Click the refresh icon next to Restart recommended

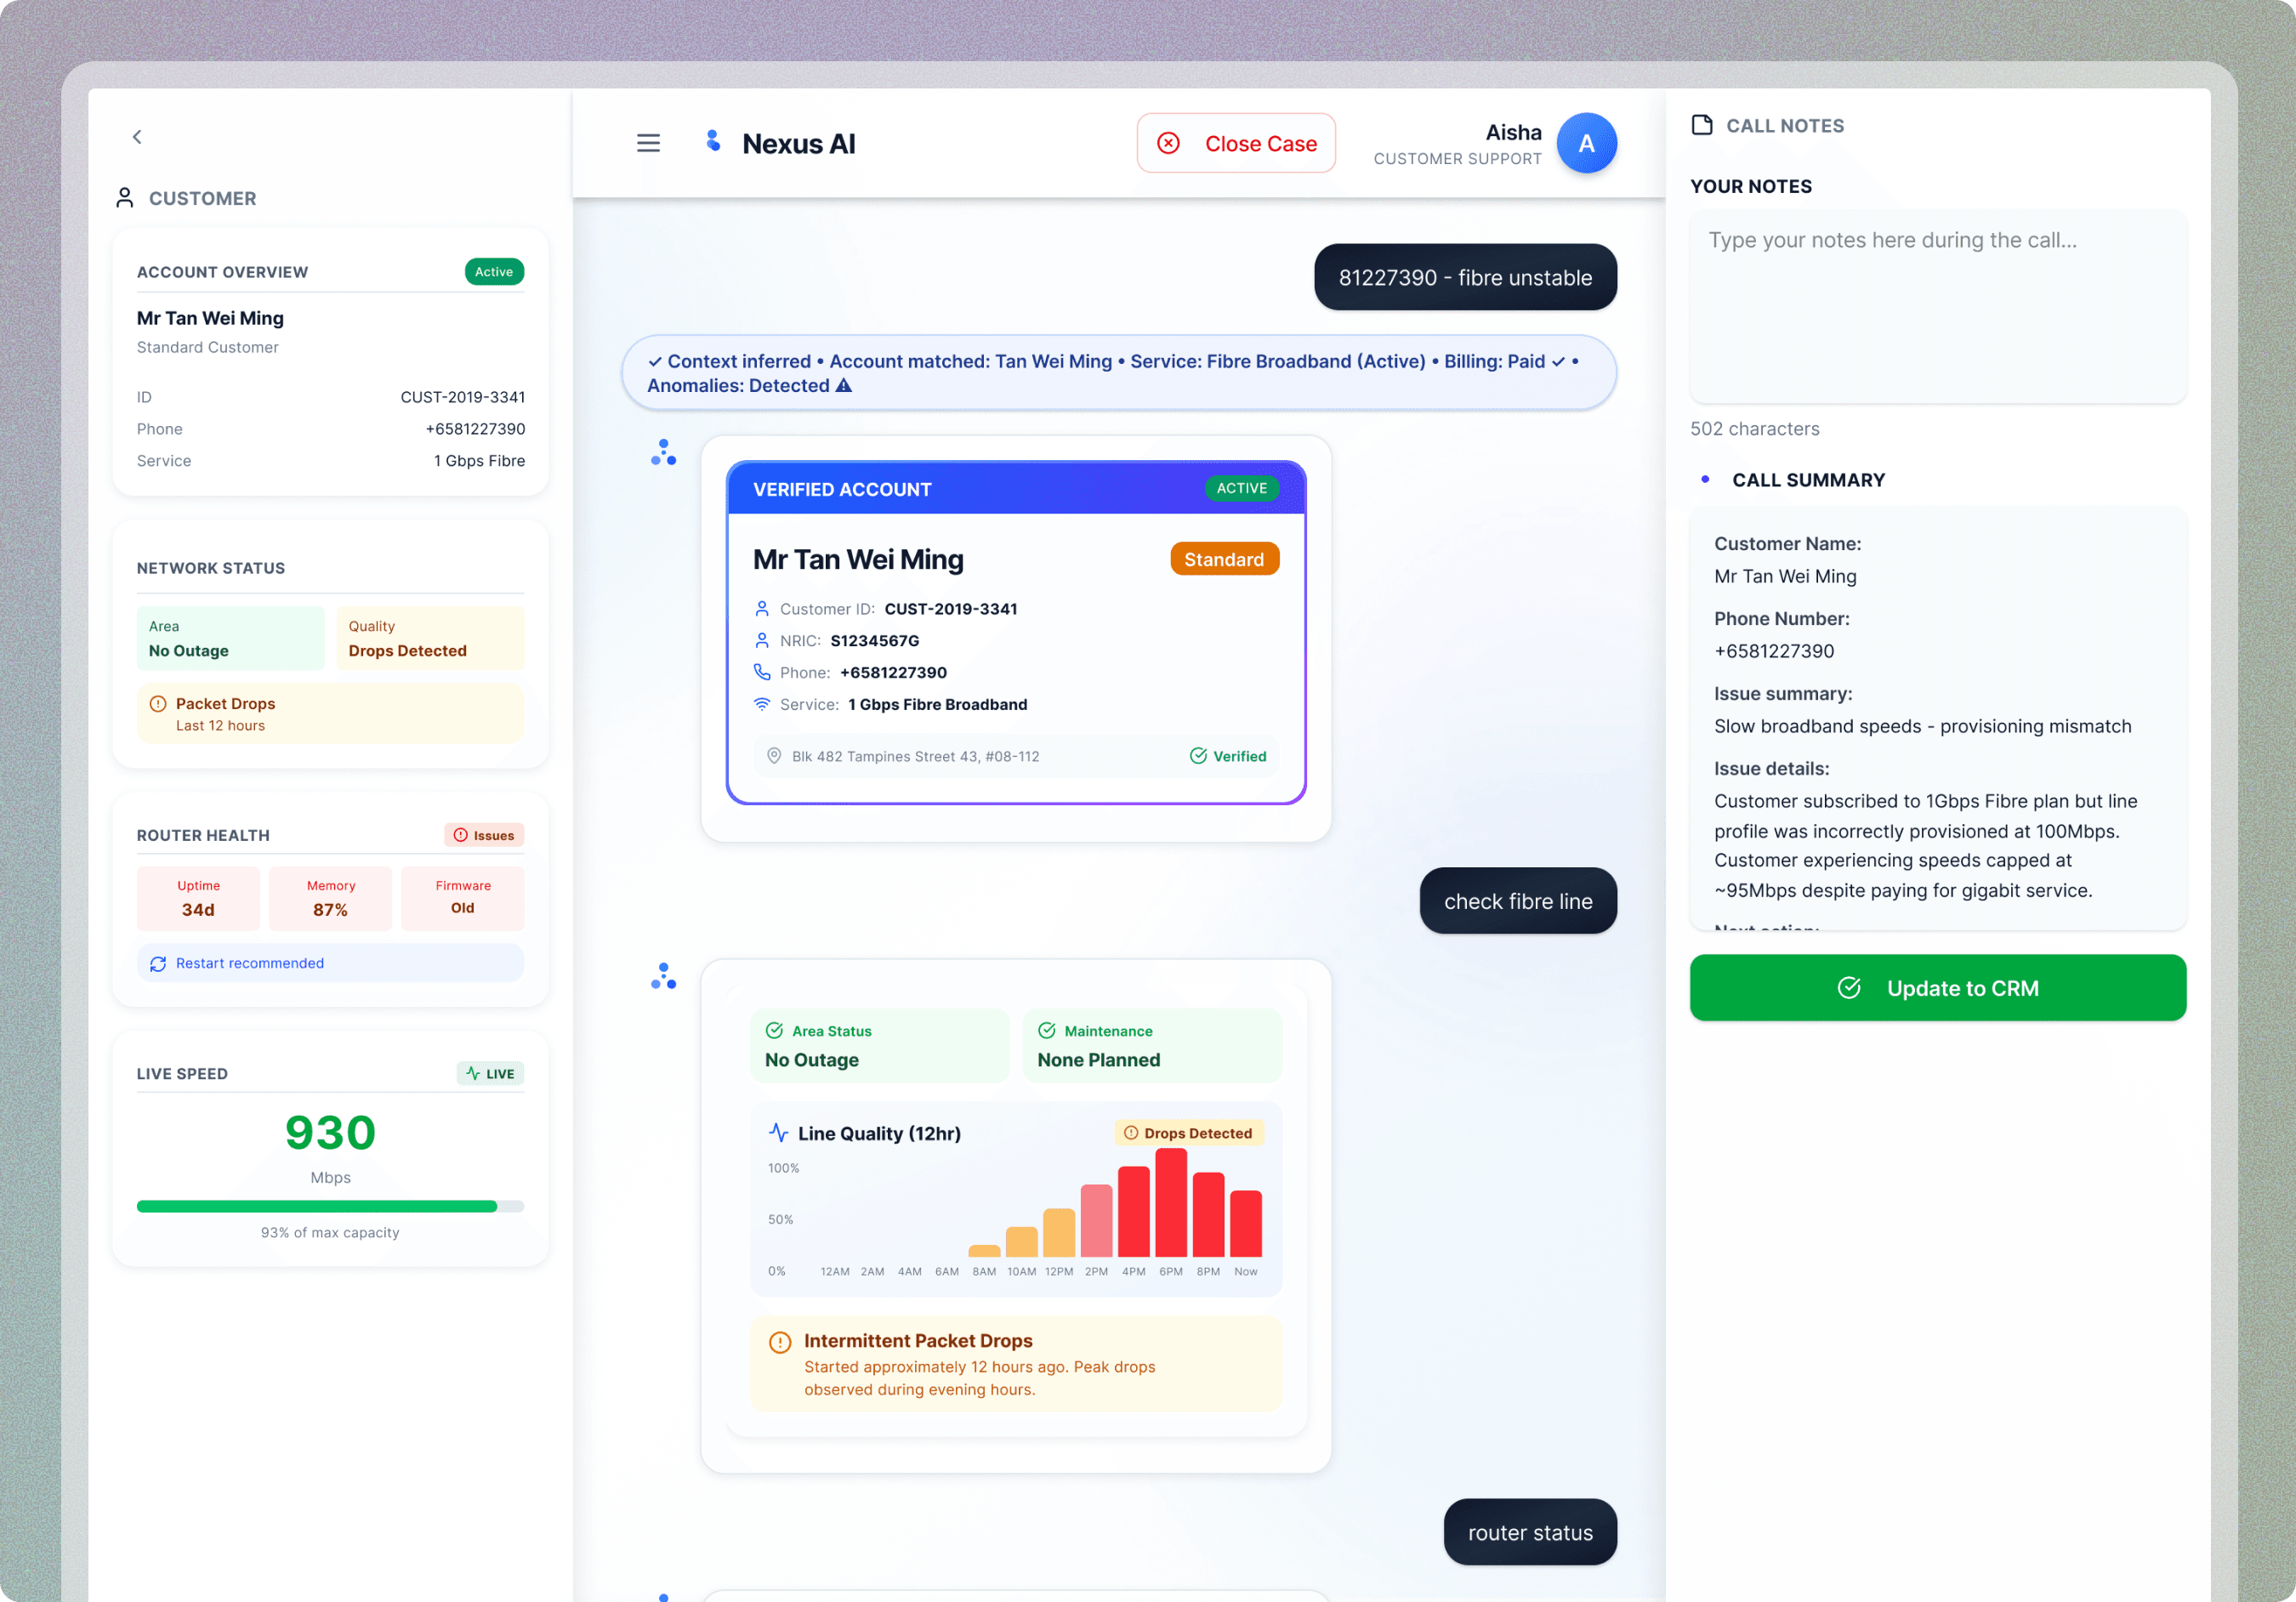click(158, 963)
